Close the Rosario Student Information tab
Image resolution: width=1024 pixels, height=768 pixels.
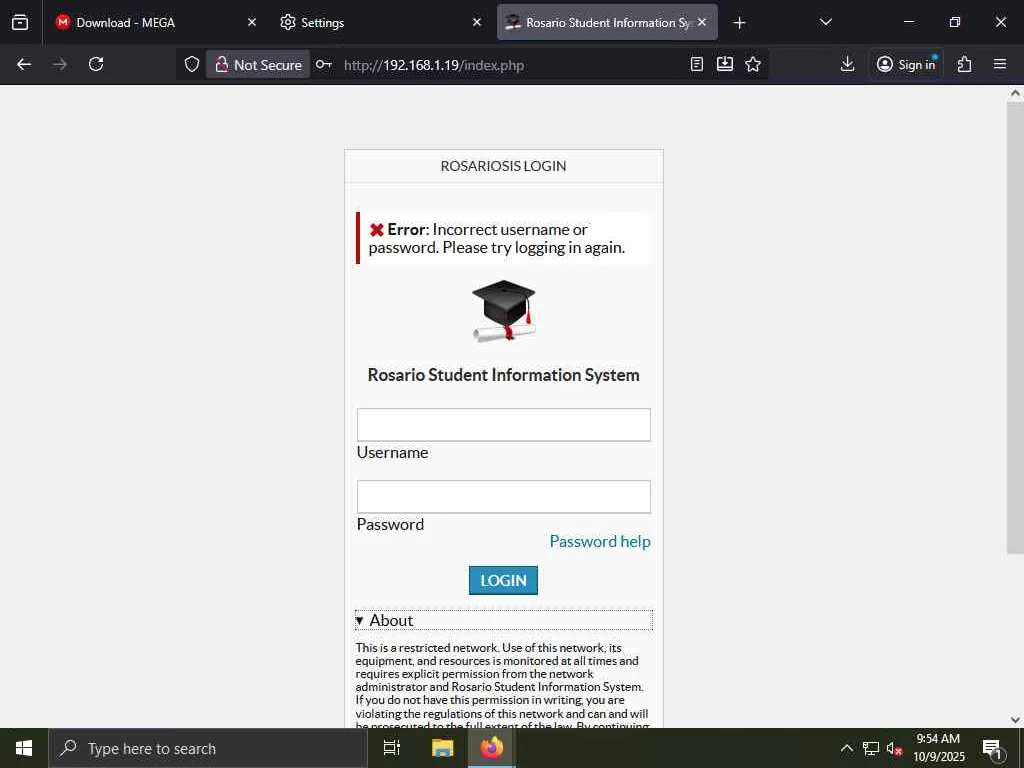coord(702,22)
